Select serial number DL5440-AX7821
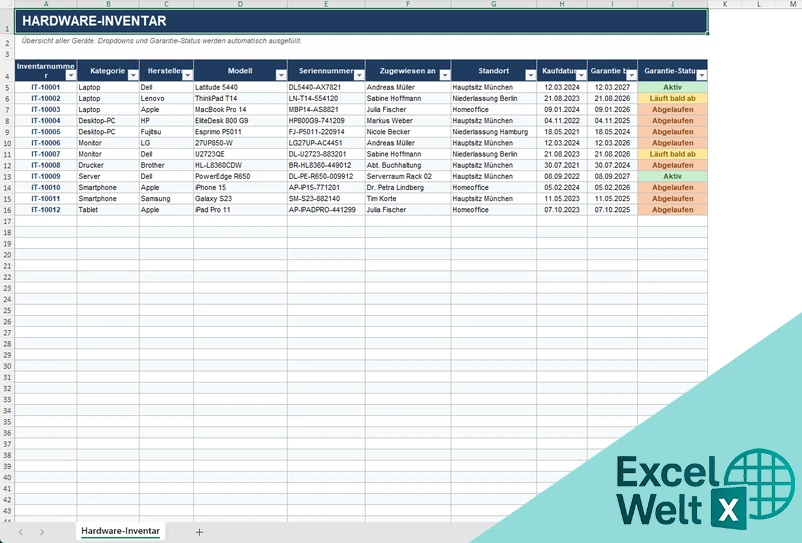802x543 pixels. pos(326,87)
